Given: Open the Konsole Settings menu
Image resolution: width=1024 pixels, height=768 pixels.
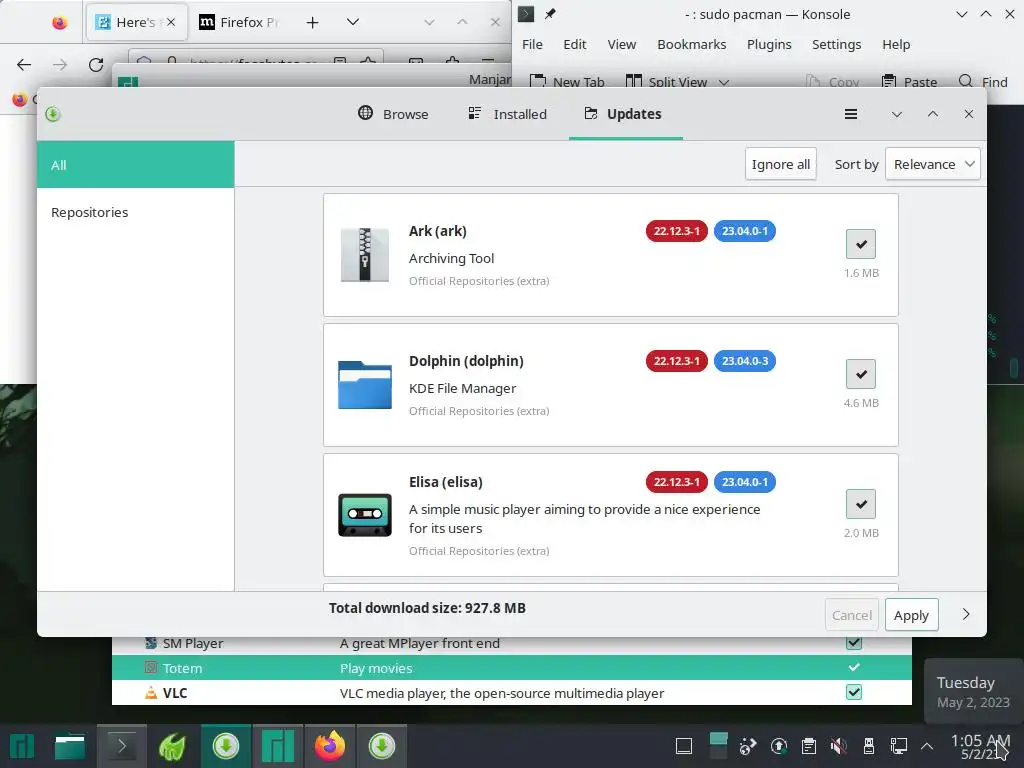Looking at the screenshot, I should [x=837, y=44].
